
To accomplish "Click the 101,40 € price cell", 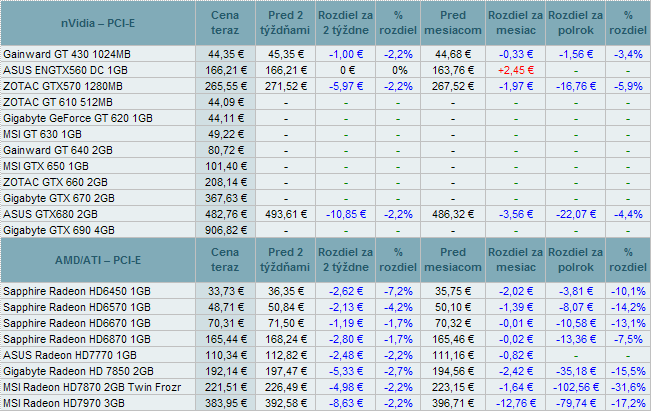I will point(225,166).
